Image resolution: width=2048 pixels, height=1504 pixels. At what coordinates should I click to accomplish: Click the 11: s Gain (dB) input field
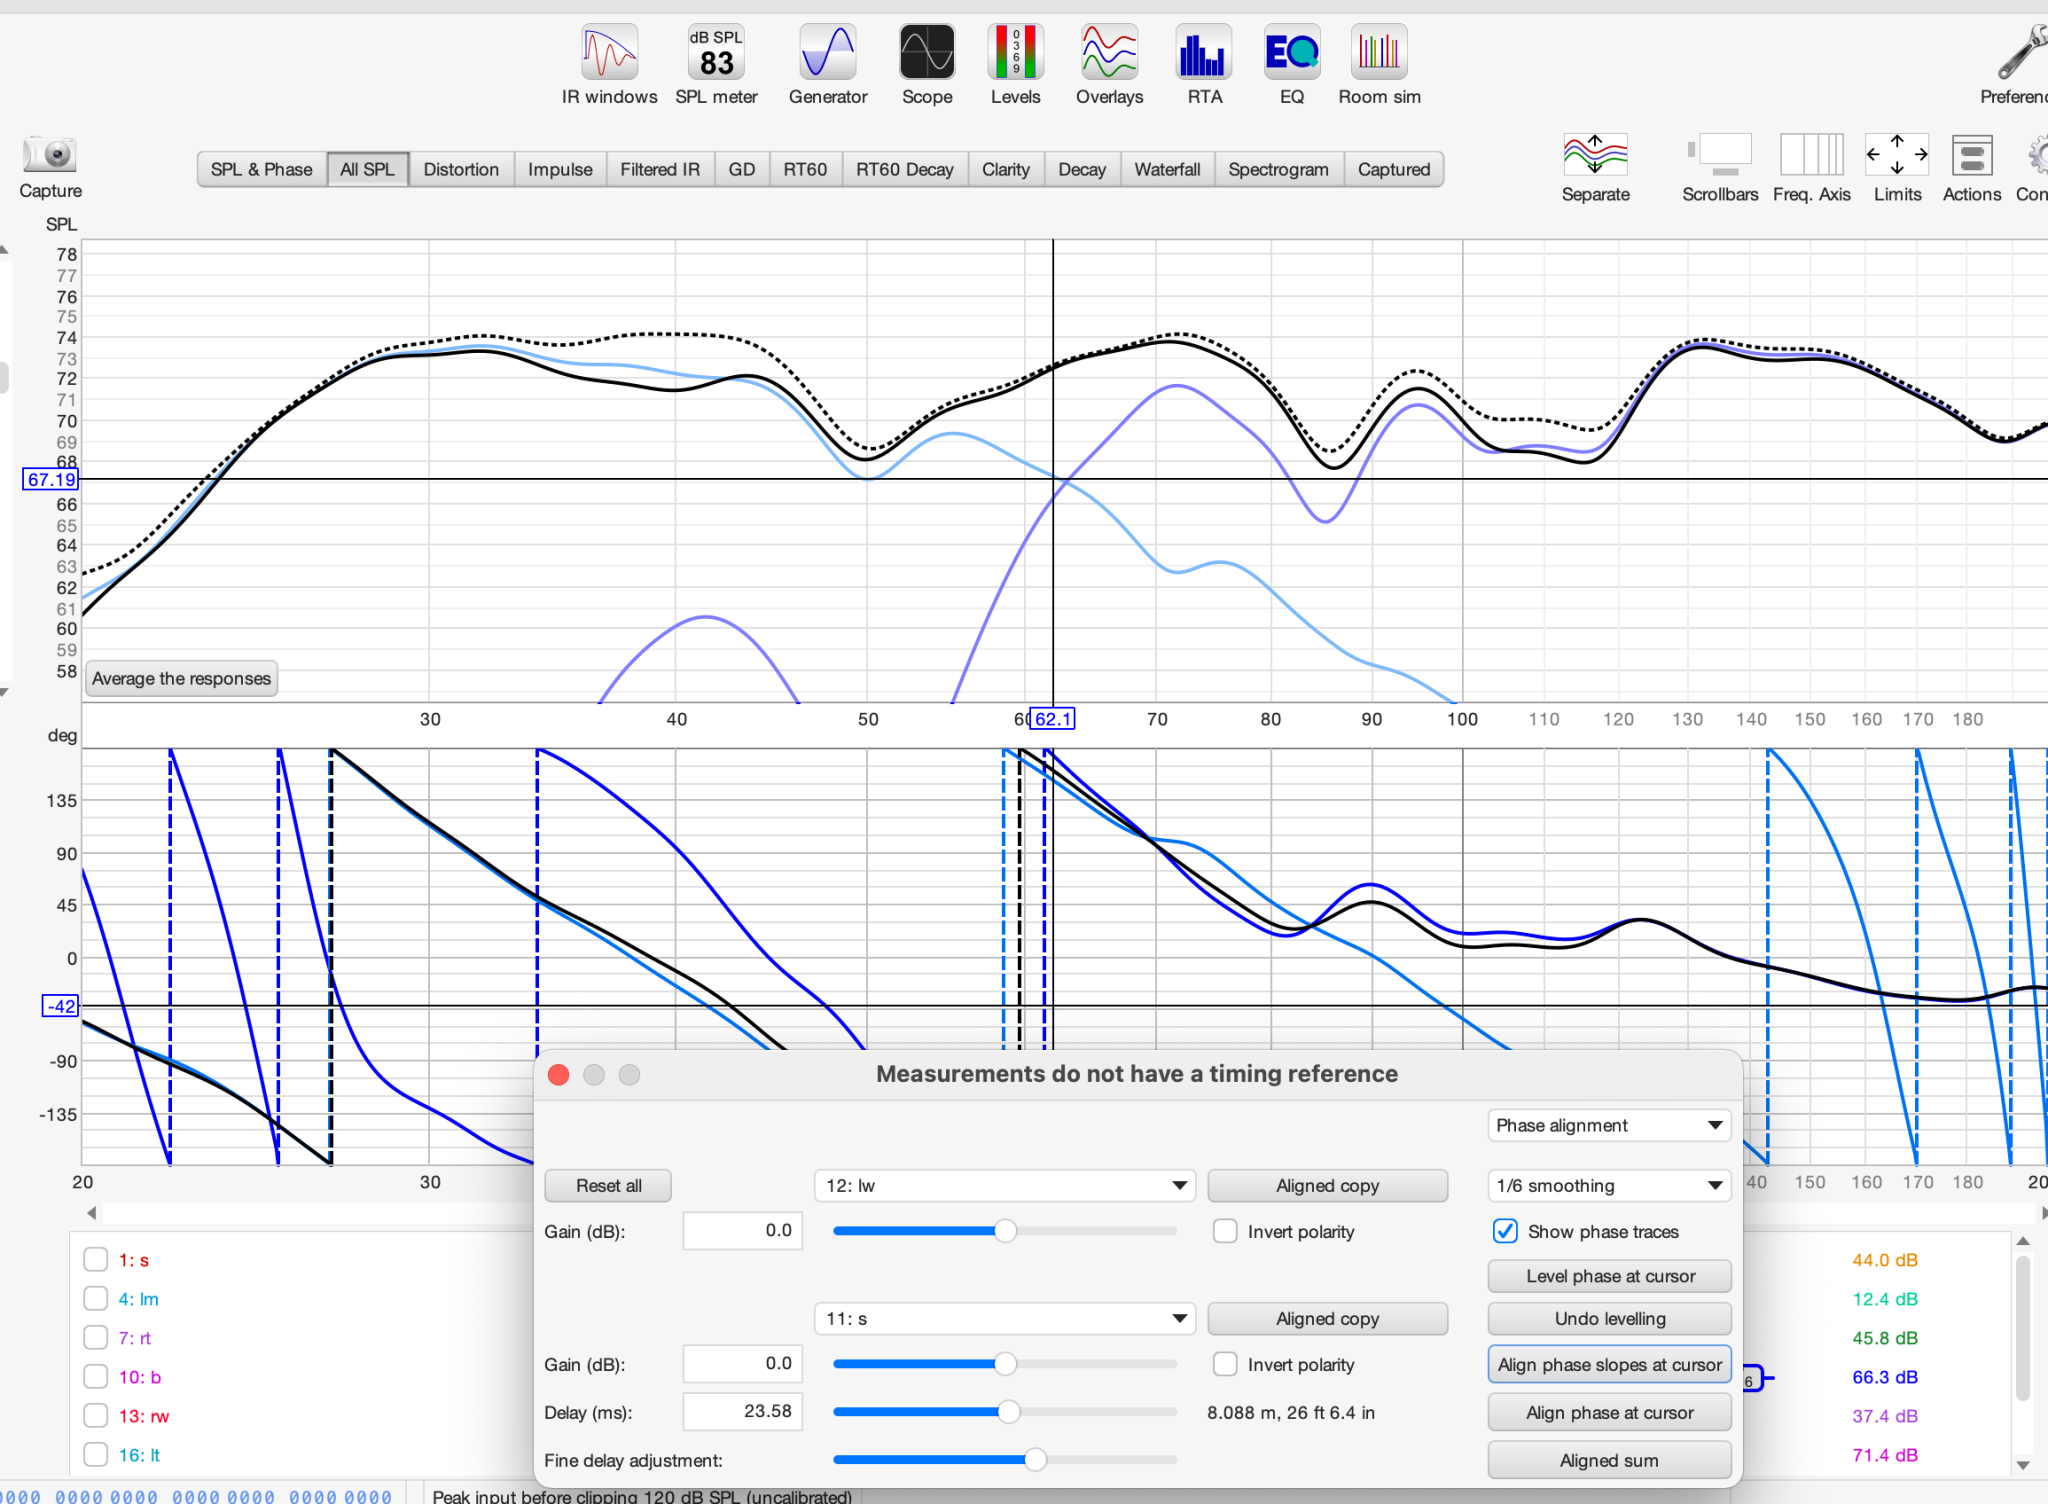pos(742,1364)
